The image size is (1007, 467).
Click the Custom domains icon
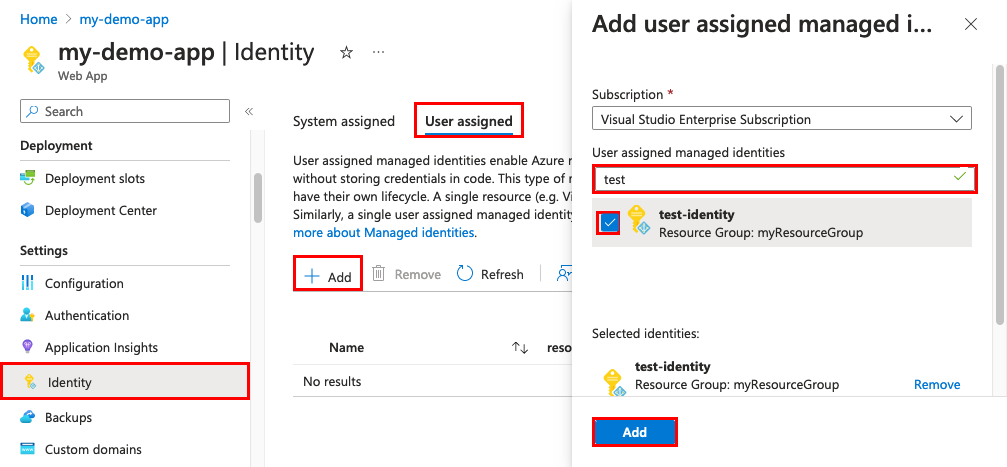(x=28, y=449)
